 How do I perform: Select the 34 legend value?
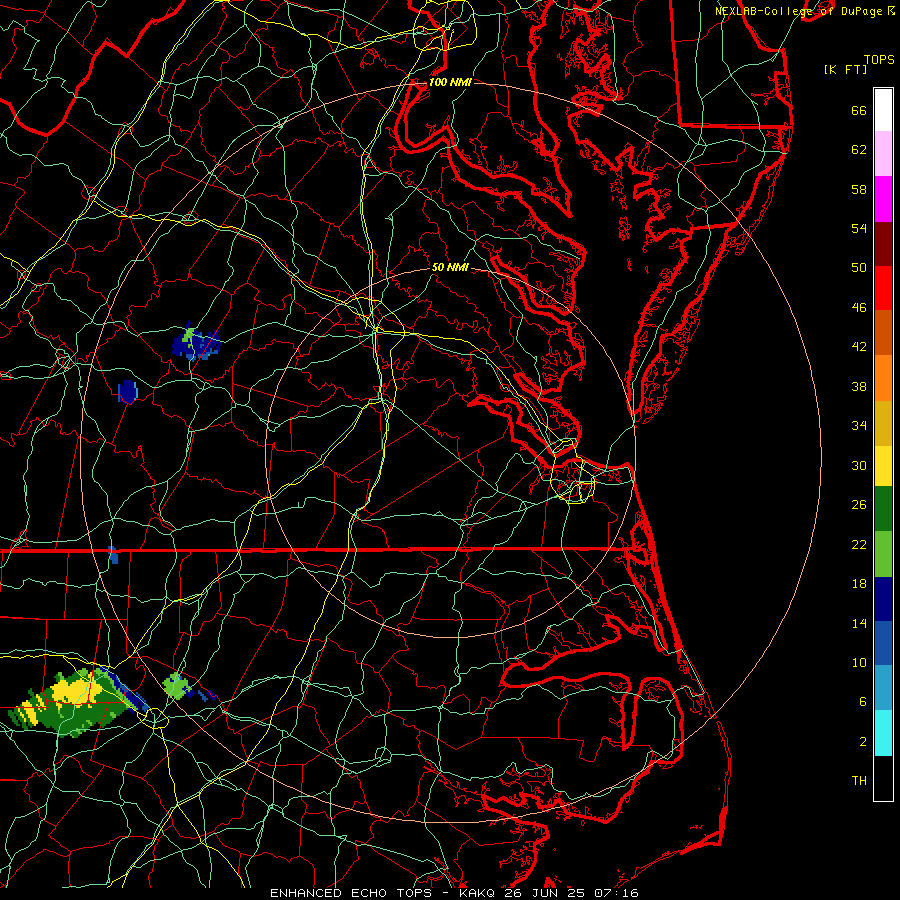tap(859, 426)
